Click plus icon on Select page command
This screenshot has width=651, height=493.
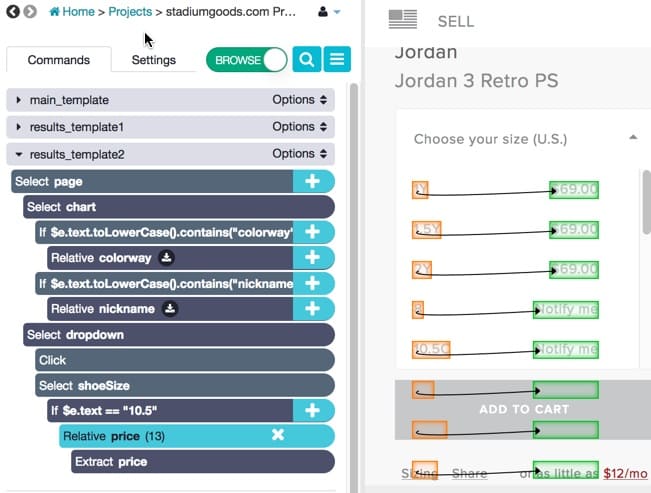coord(313,181)
